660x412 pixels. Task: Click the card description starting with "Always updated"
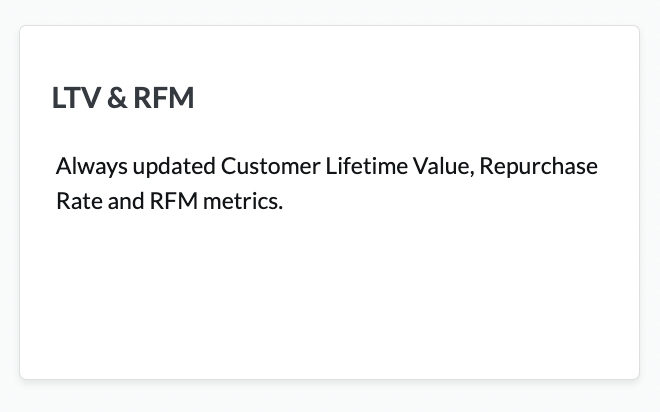tap(326, 183)
